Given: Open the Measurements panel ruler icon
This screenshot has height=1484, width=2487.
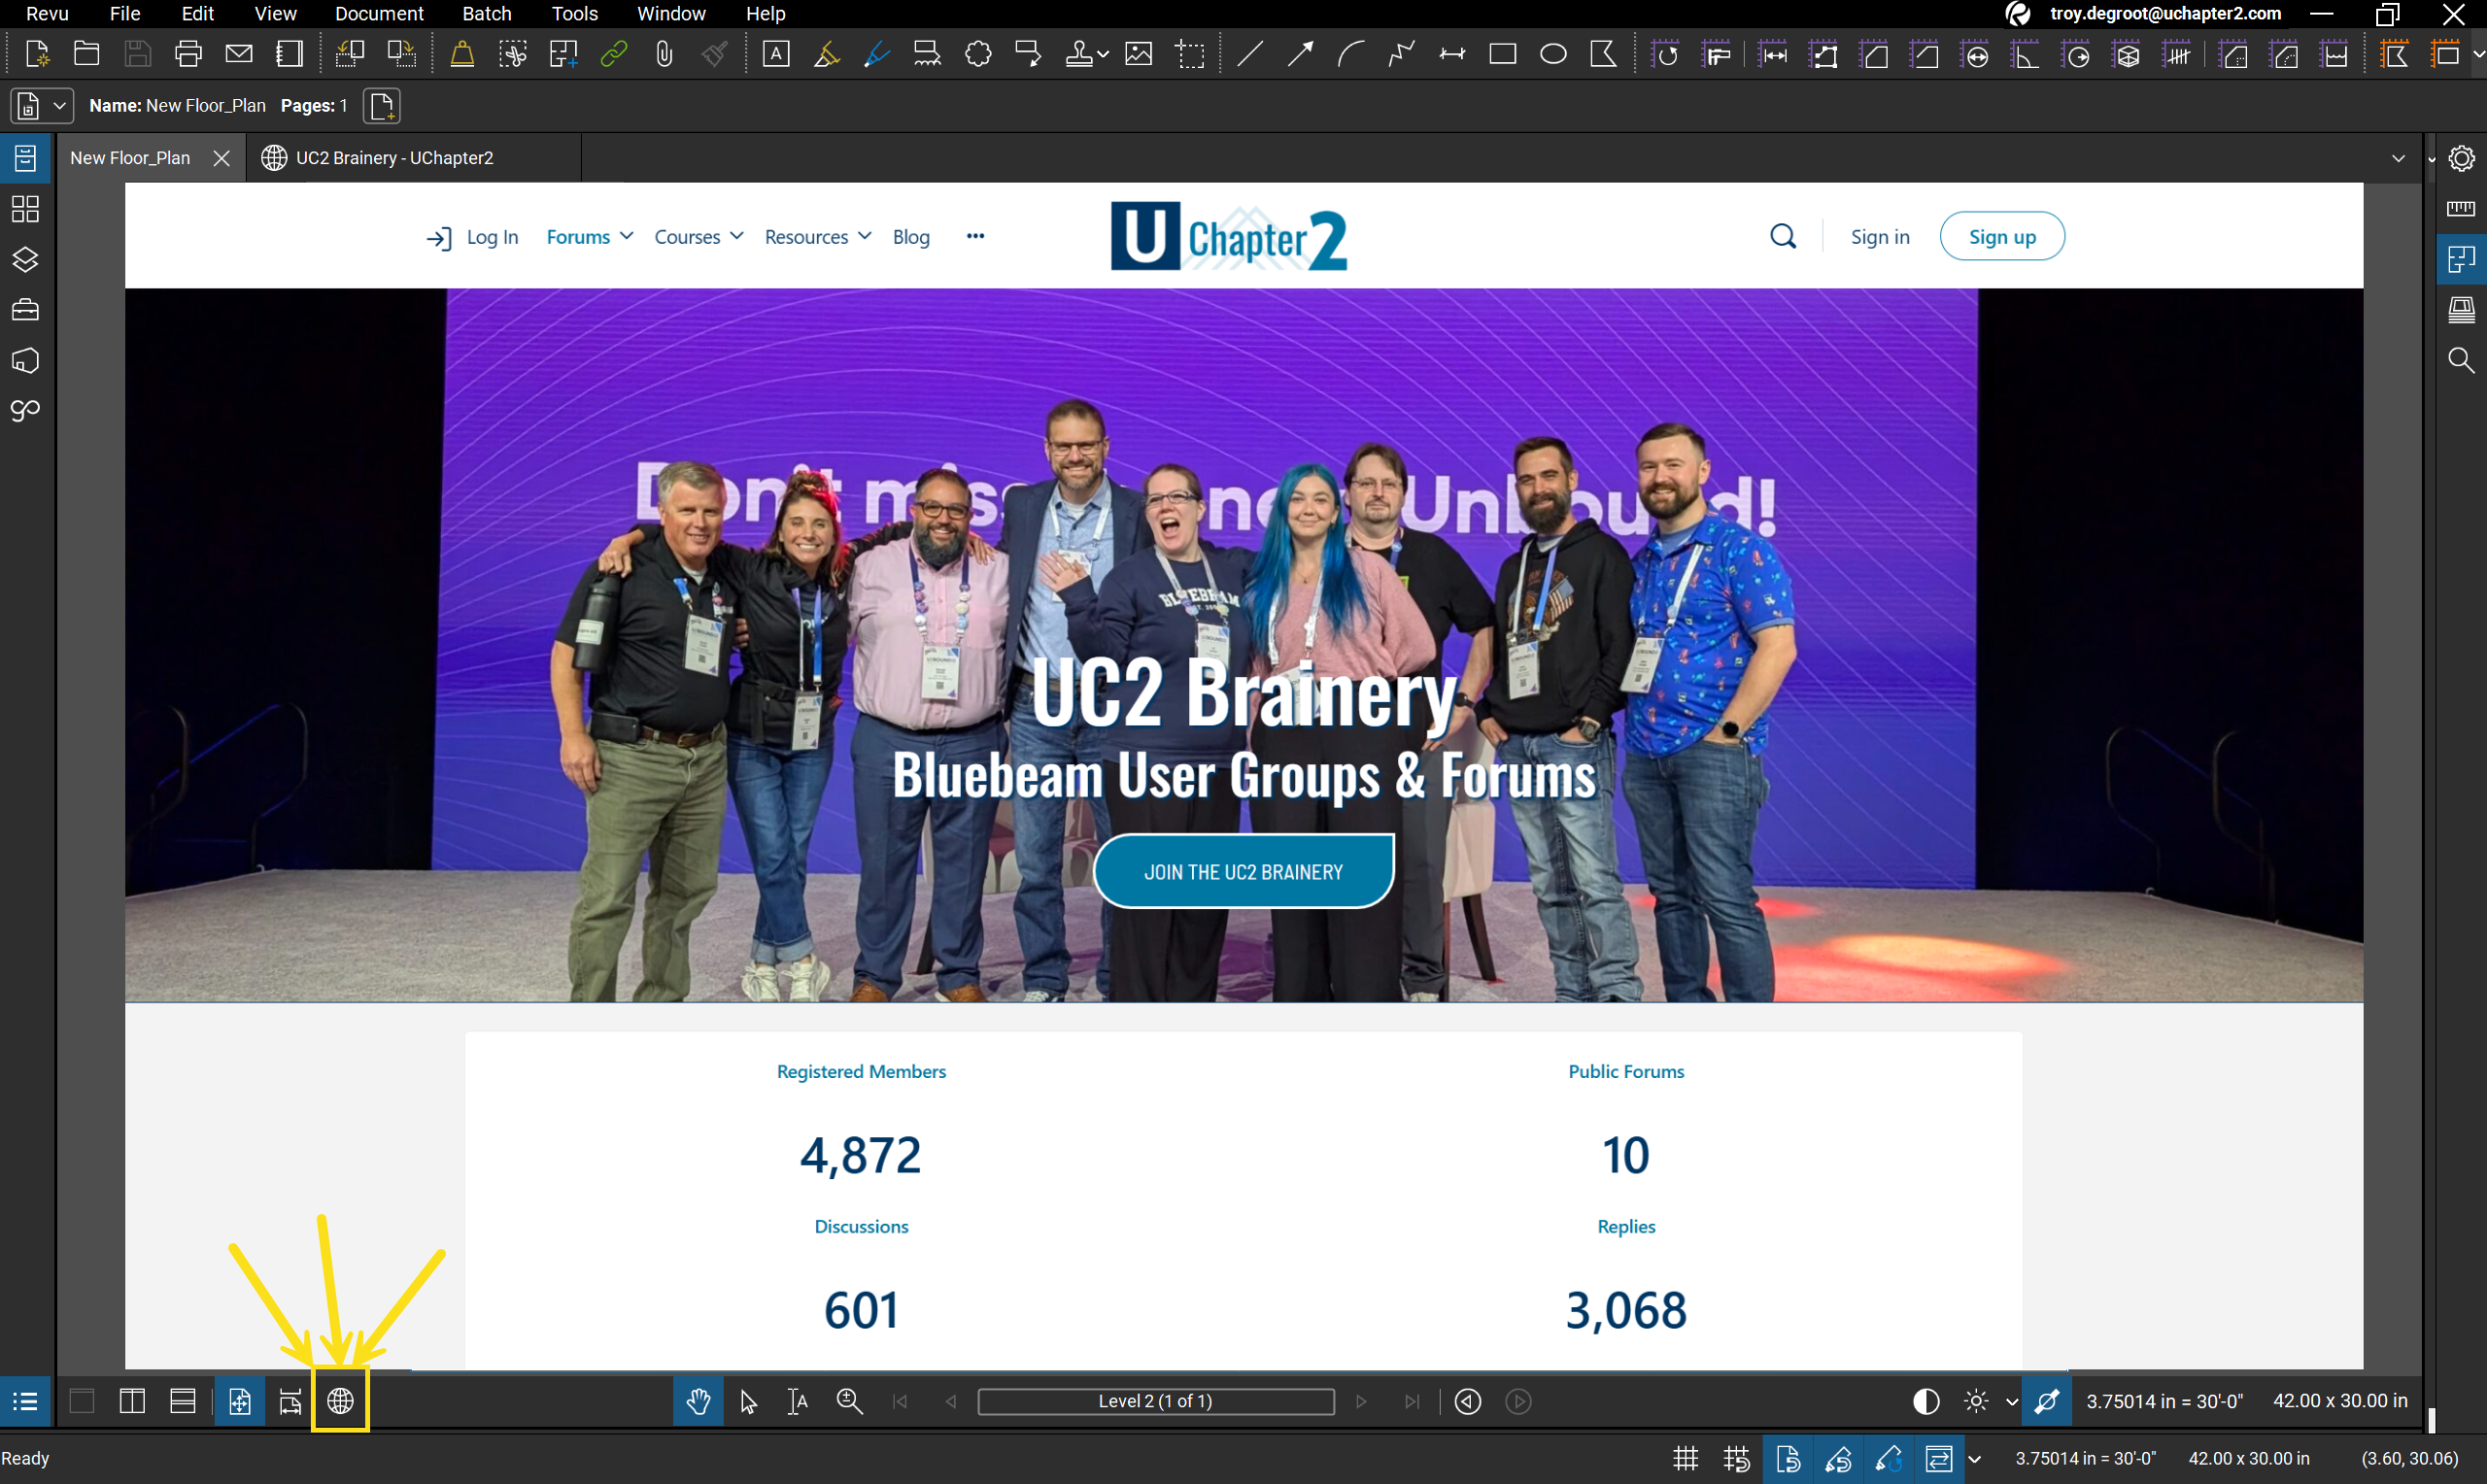Looking at the screenshot, I should click(2461, 209).
